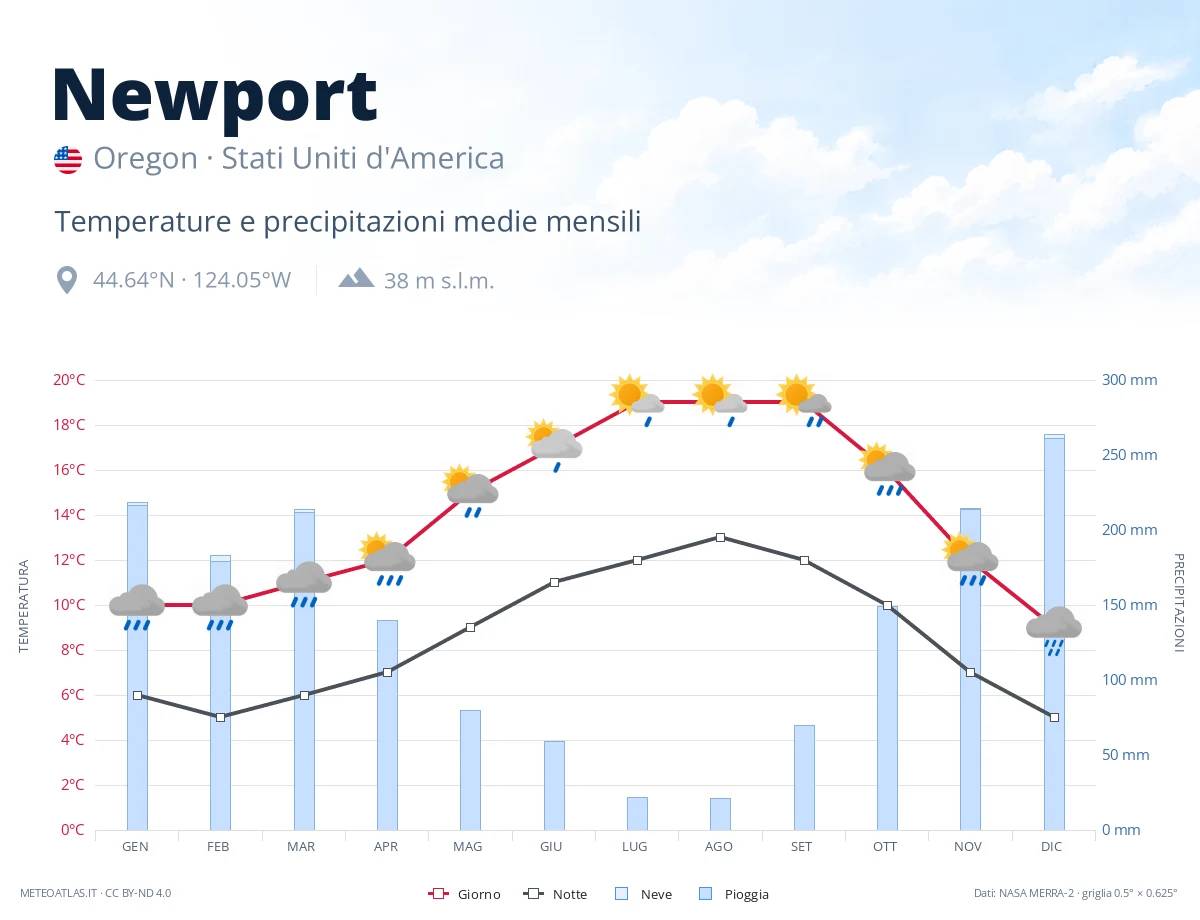The width and height of the screenshot is (1200, 920).
Task: Click the April night temperature point at 7°C
Action: (387, 672)
